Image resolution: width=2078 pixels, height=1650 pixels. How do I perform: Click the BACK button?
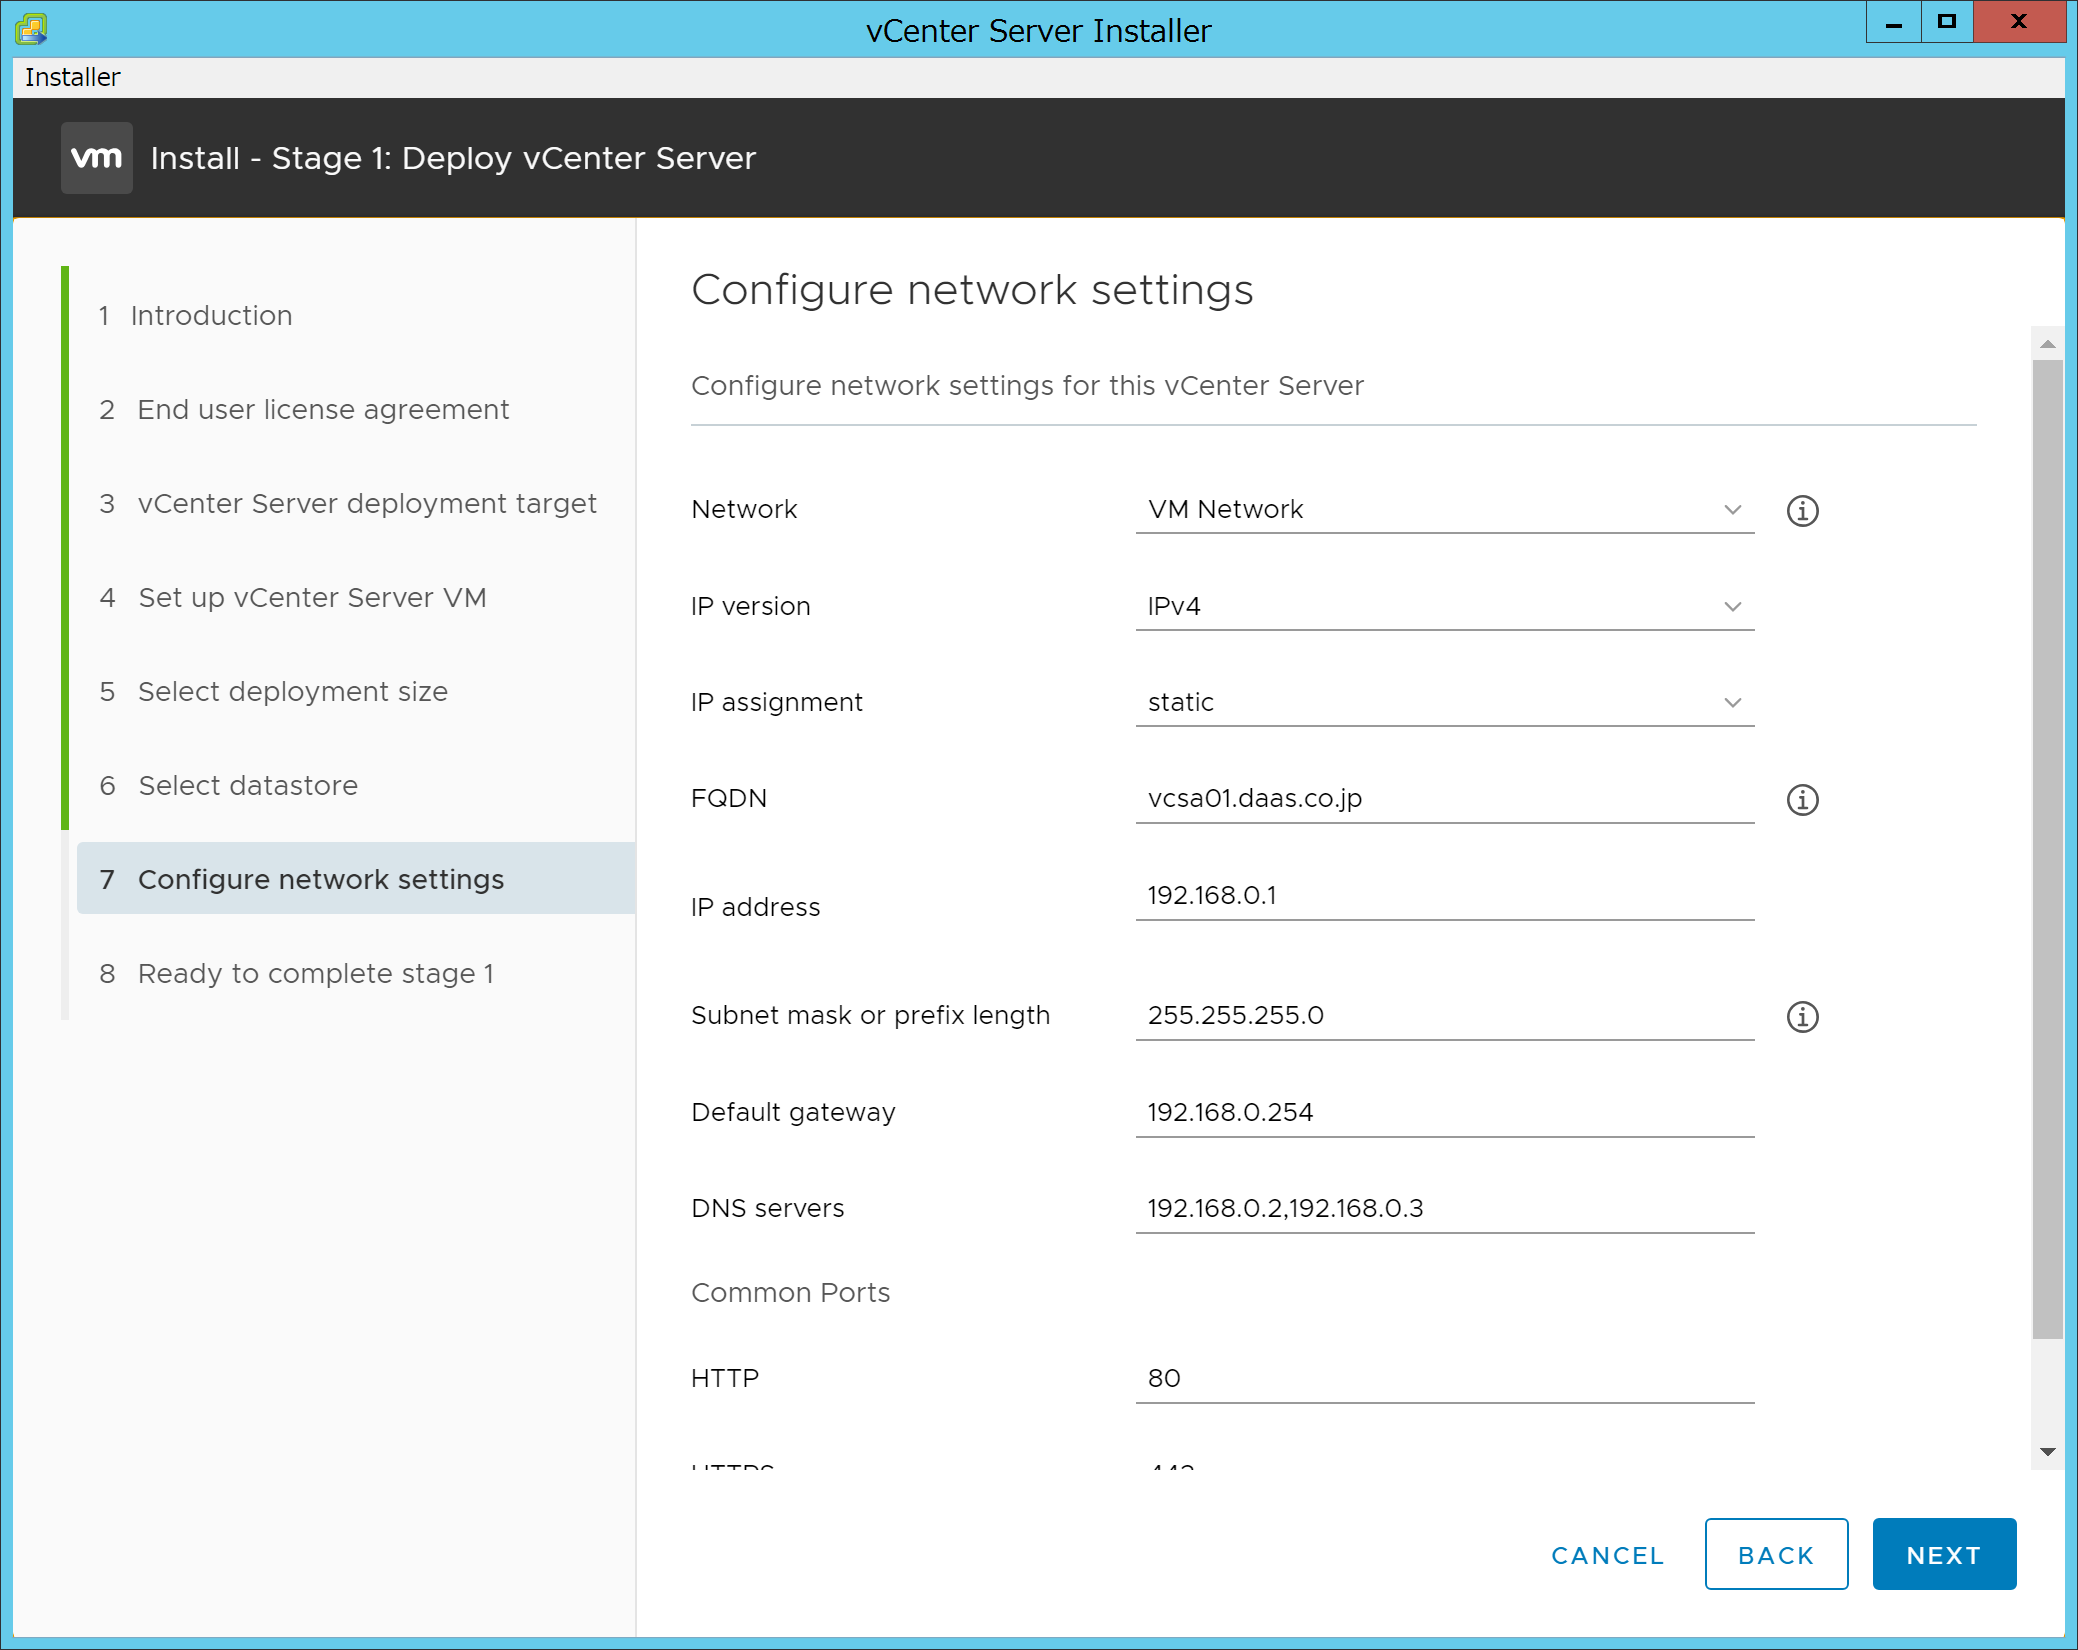pos(1776,1554)
